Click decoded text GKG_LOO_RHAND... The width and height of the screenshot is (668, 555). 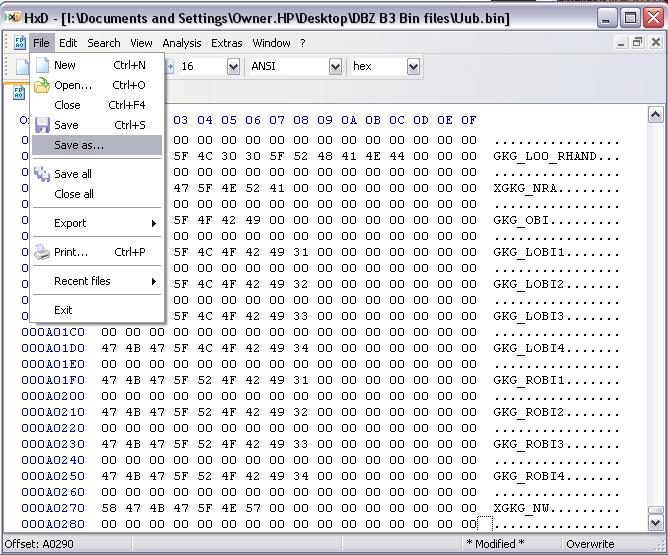545,156
